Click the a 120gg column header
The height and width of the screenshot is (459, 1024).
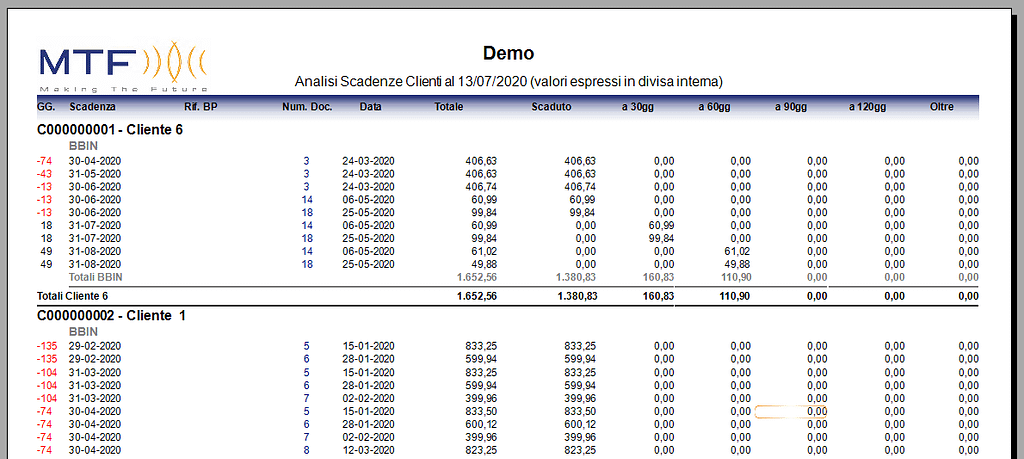(x=867, y=106)
